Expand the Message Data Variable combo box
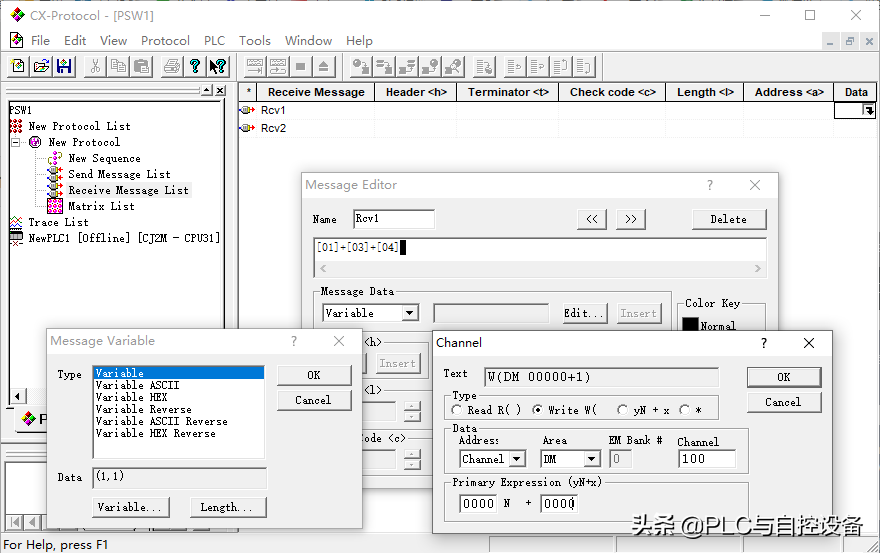 (x=409, y=313)
